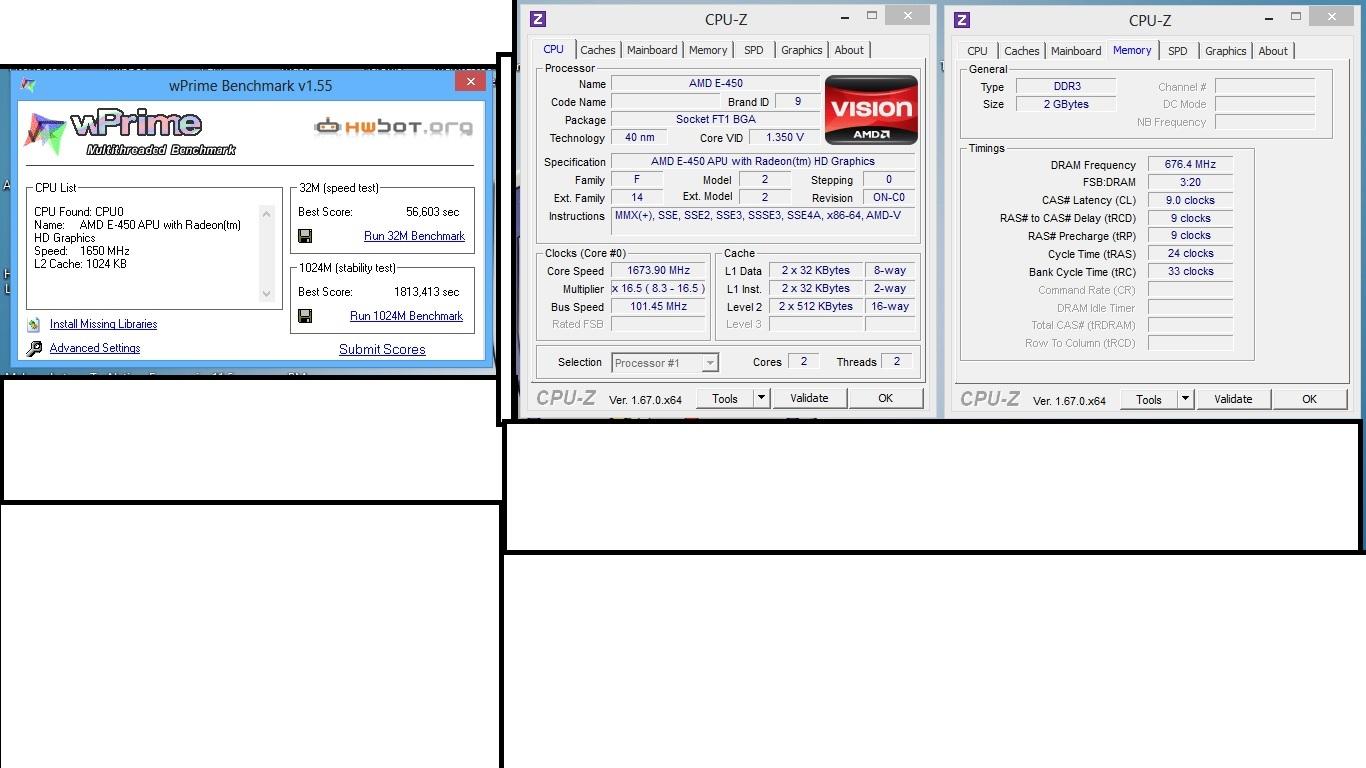Open the Mainboard tab in the left CPU-Z window

click(652, 50)
